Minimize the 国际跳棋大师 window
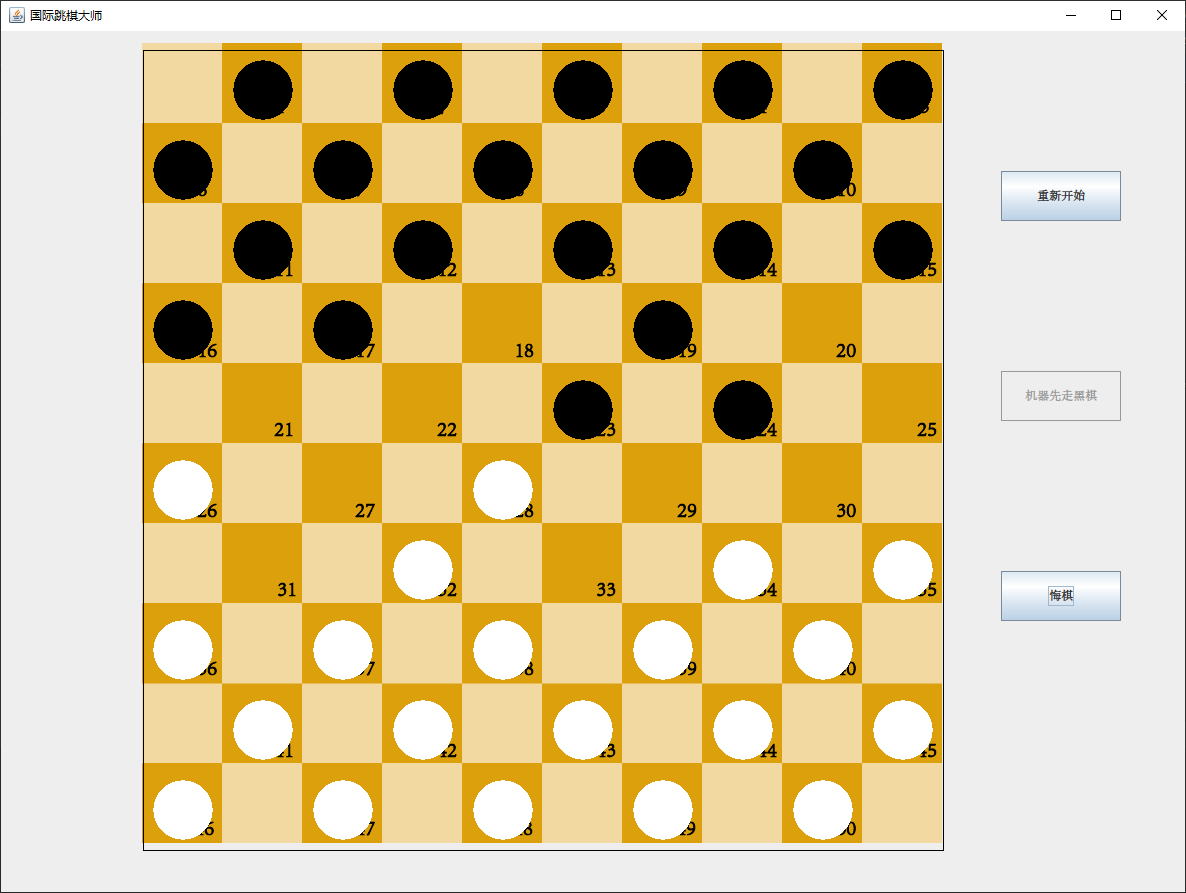This screenshot has height=893, width=1186. pos(1070,15)
